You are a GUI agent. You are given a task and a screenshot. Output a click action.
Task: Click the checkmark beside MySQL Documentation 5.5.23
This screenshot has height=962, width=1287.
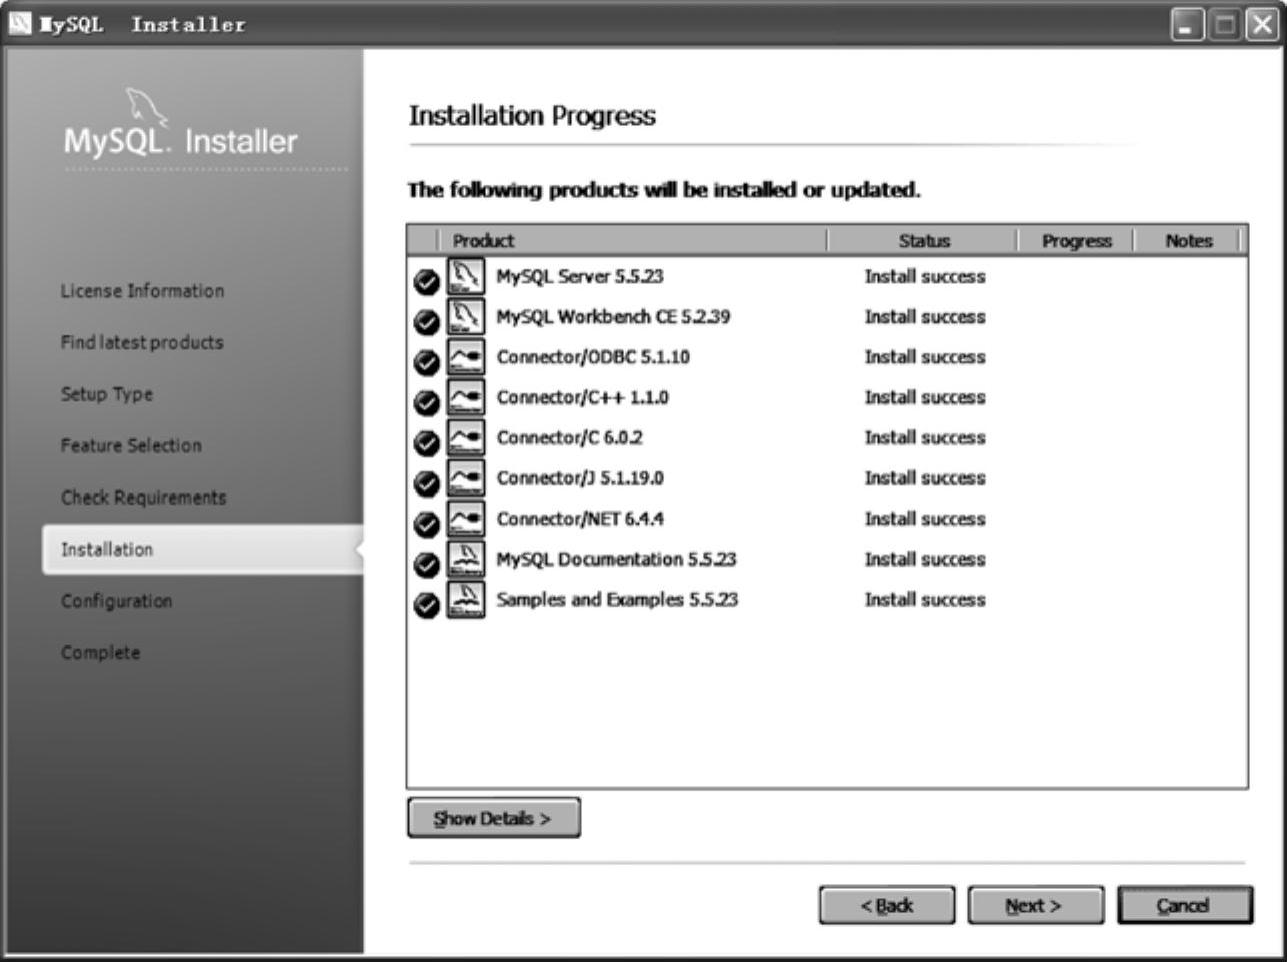pos(427,565)
